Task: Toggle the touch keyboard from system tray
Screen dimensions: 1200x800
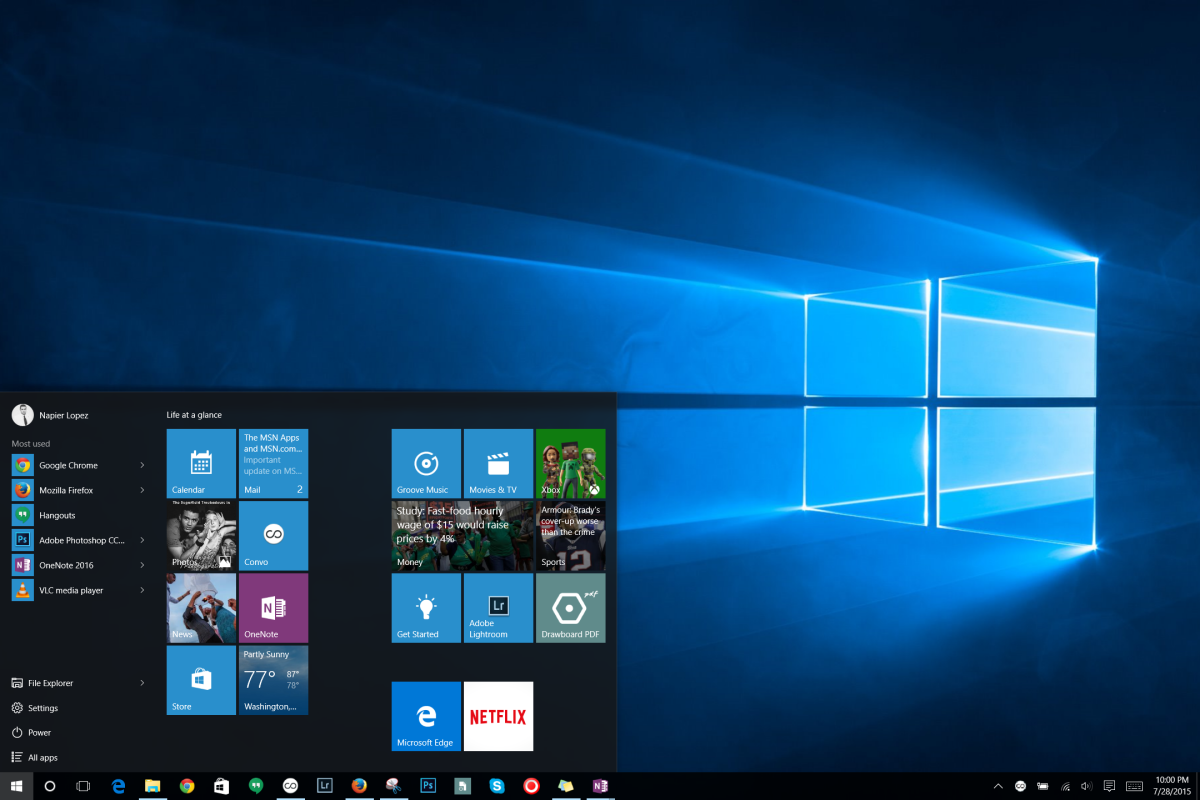Action: pyautogui.click(x=1134, y=786)
